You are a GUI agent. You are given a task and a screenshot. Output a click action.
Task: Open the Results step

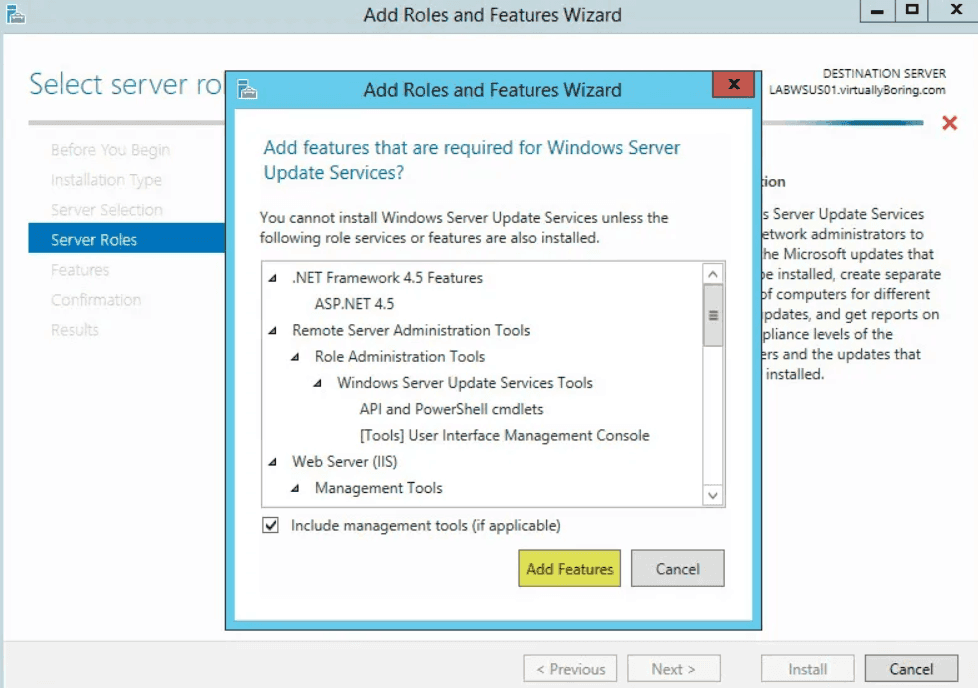point(75,330)
